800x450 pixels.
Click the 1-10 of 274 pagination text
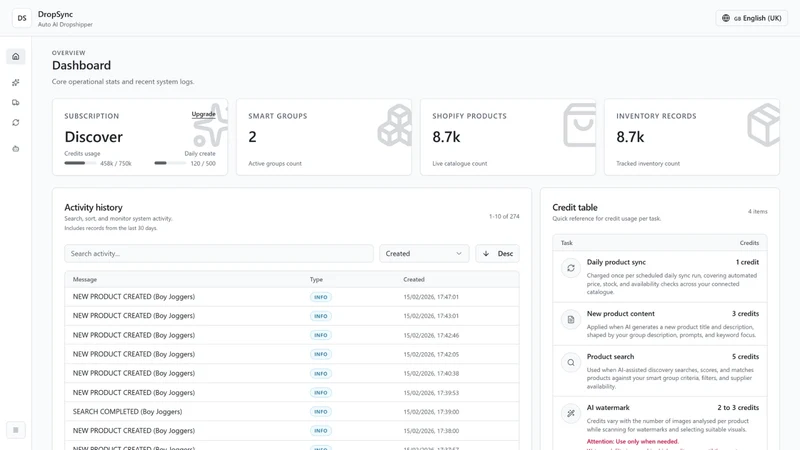tap(504, 216)
